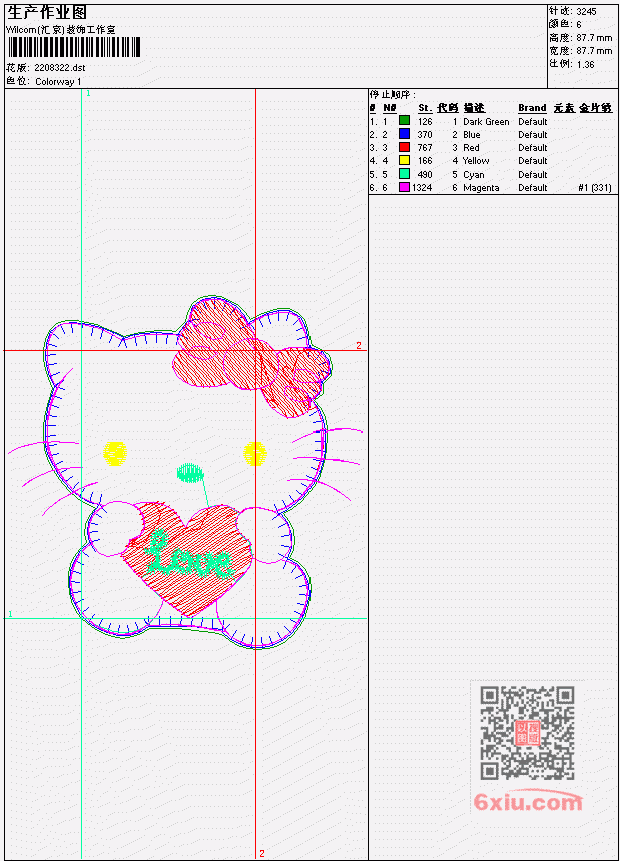This screenshot has height=861, width=620.
Task: Click the scale value '1.36'
Action: tap(585, 64)
